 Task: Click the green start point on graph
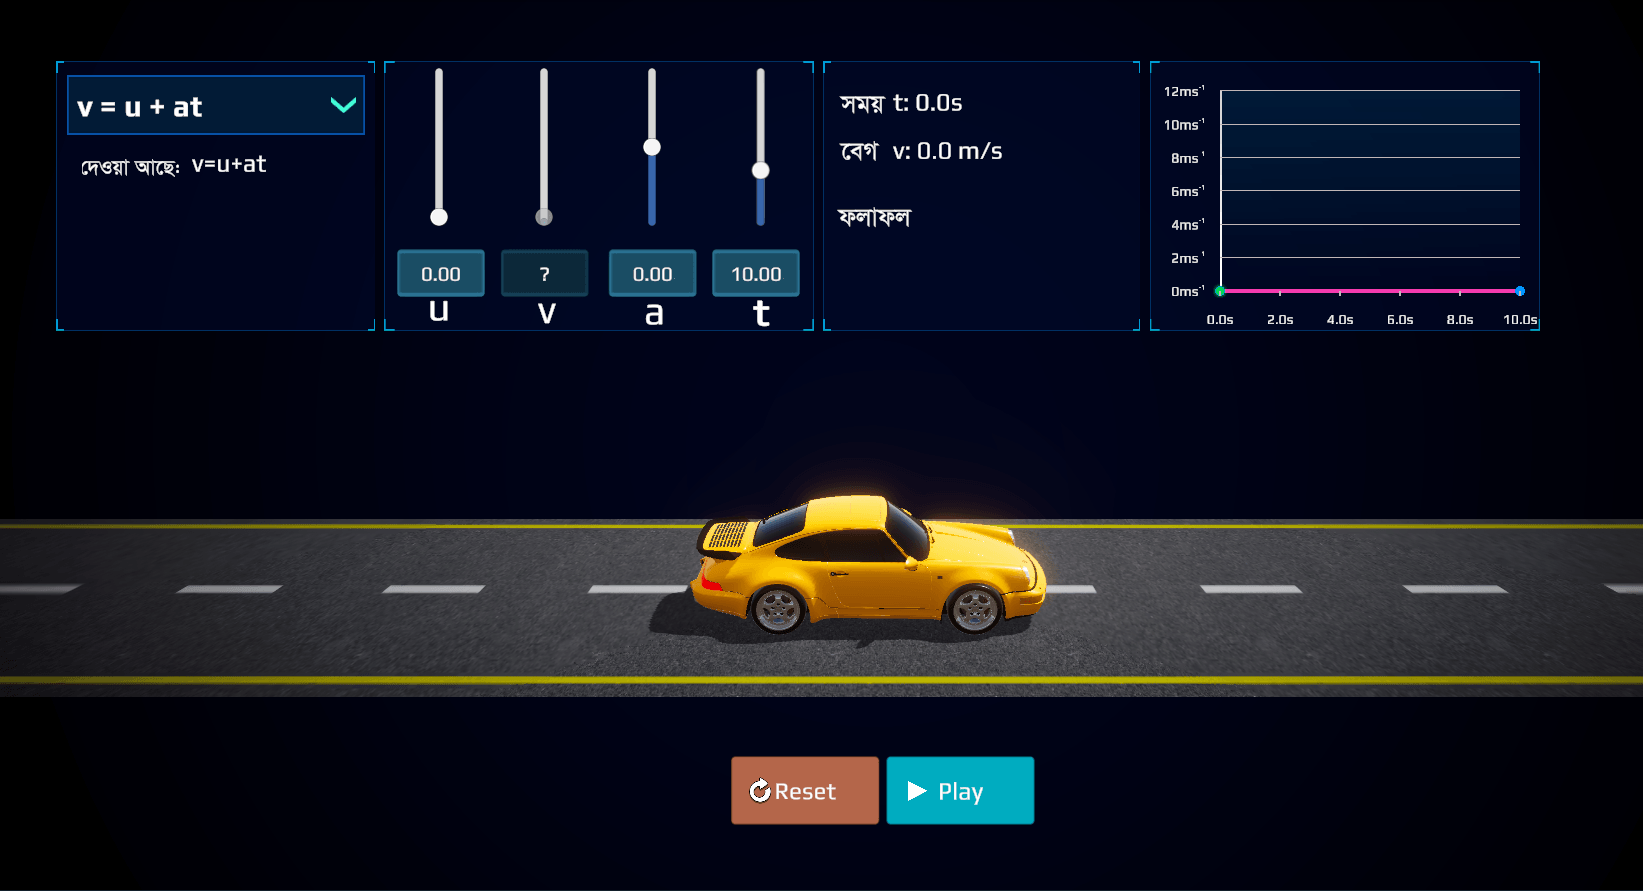[x=1220, y=291]
